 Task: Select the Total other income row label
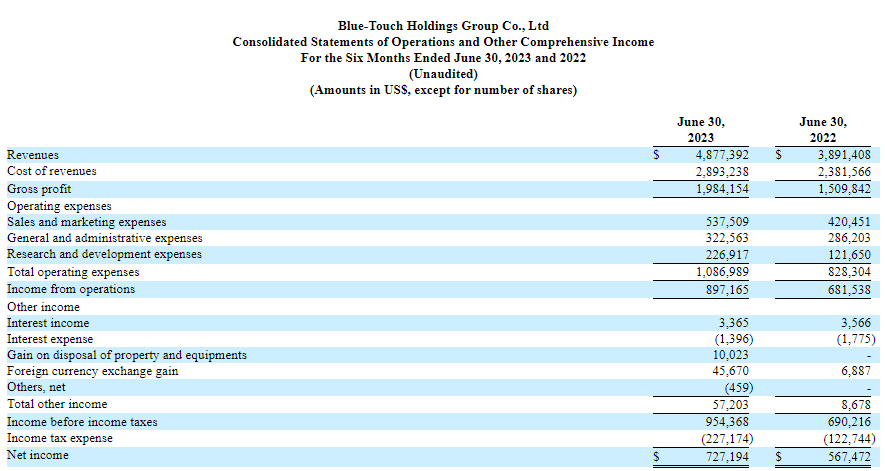[x=57, y=404]
